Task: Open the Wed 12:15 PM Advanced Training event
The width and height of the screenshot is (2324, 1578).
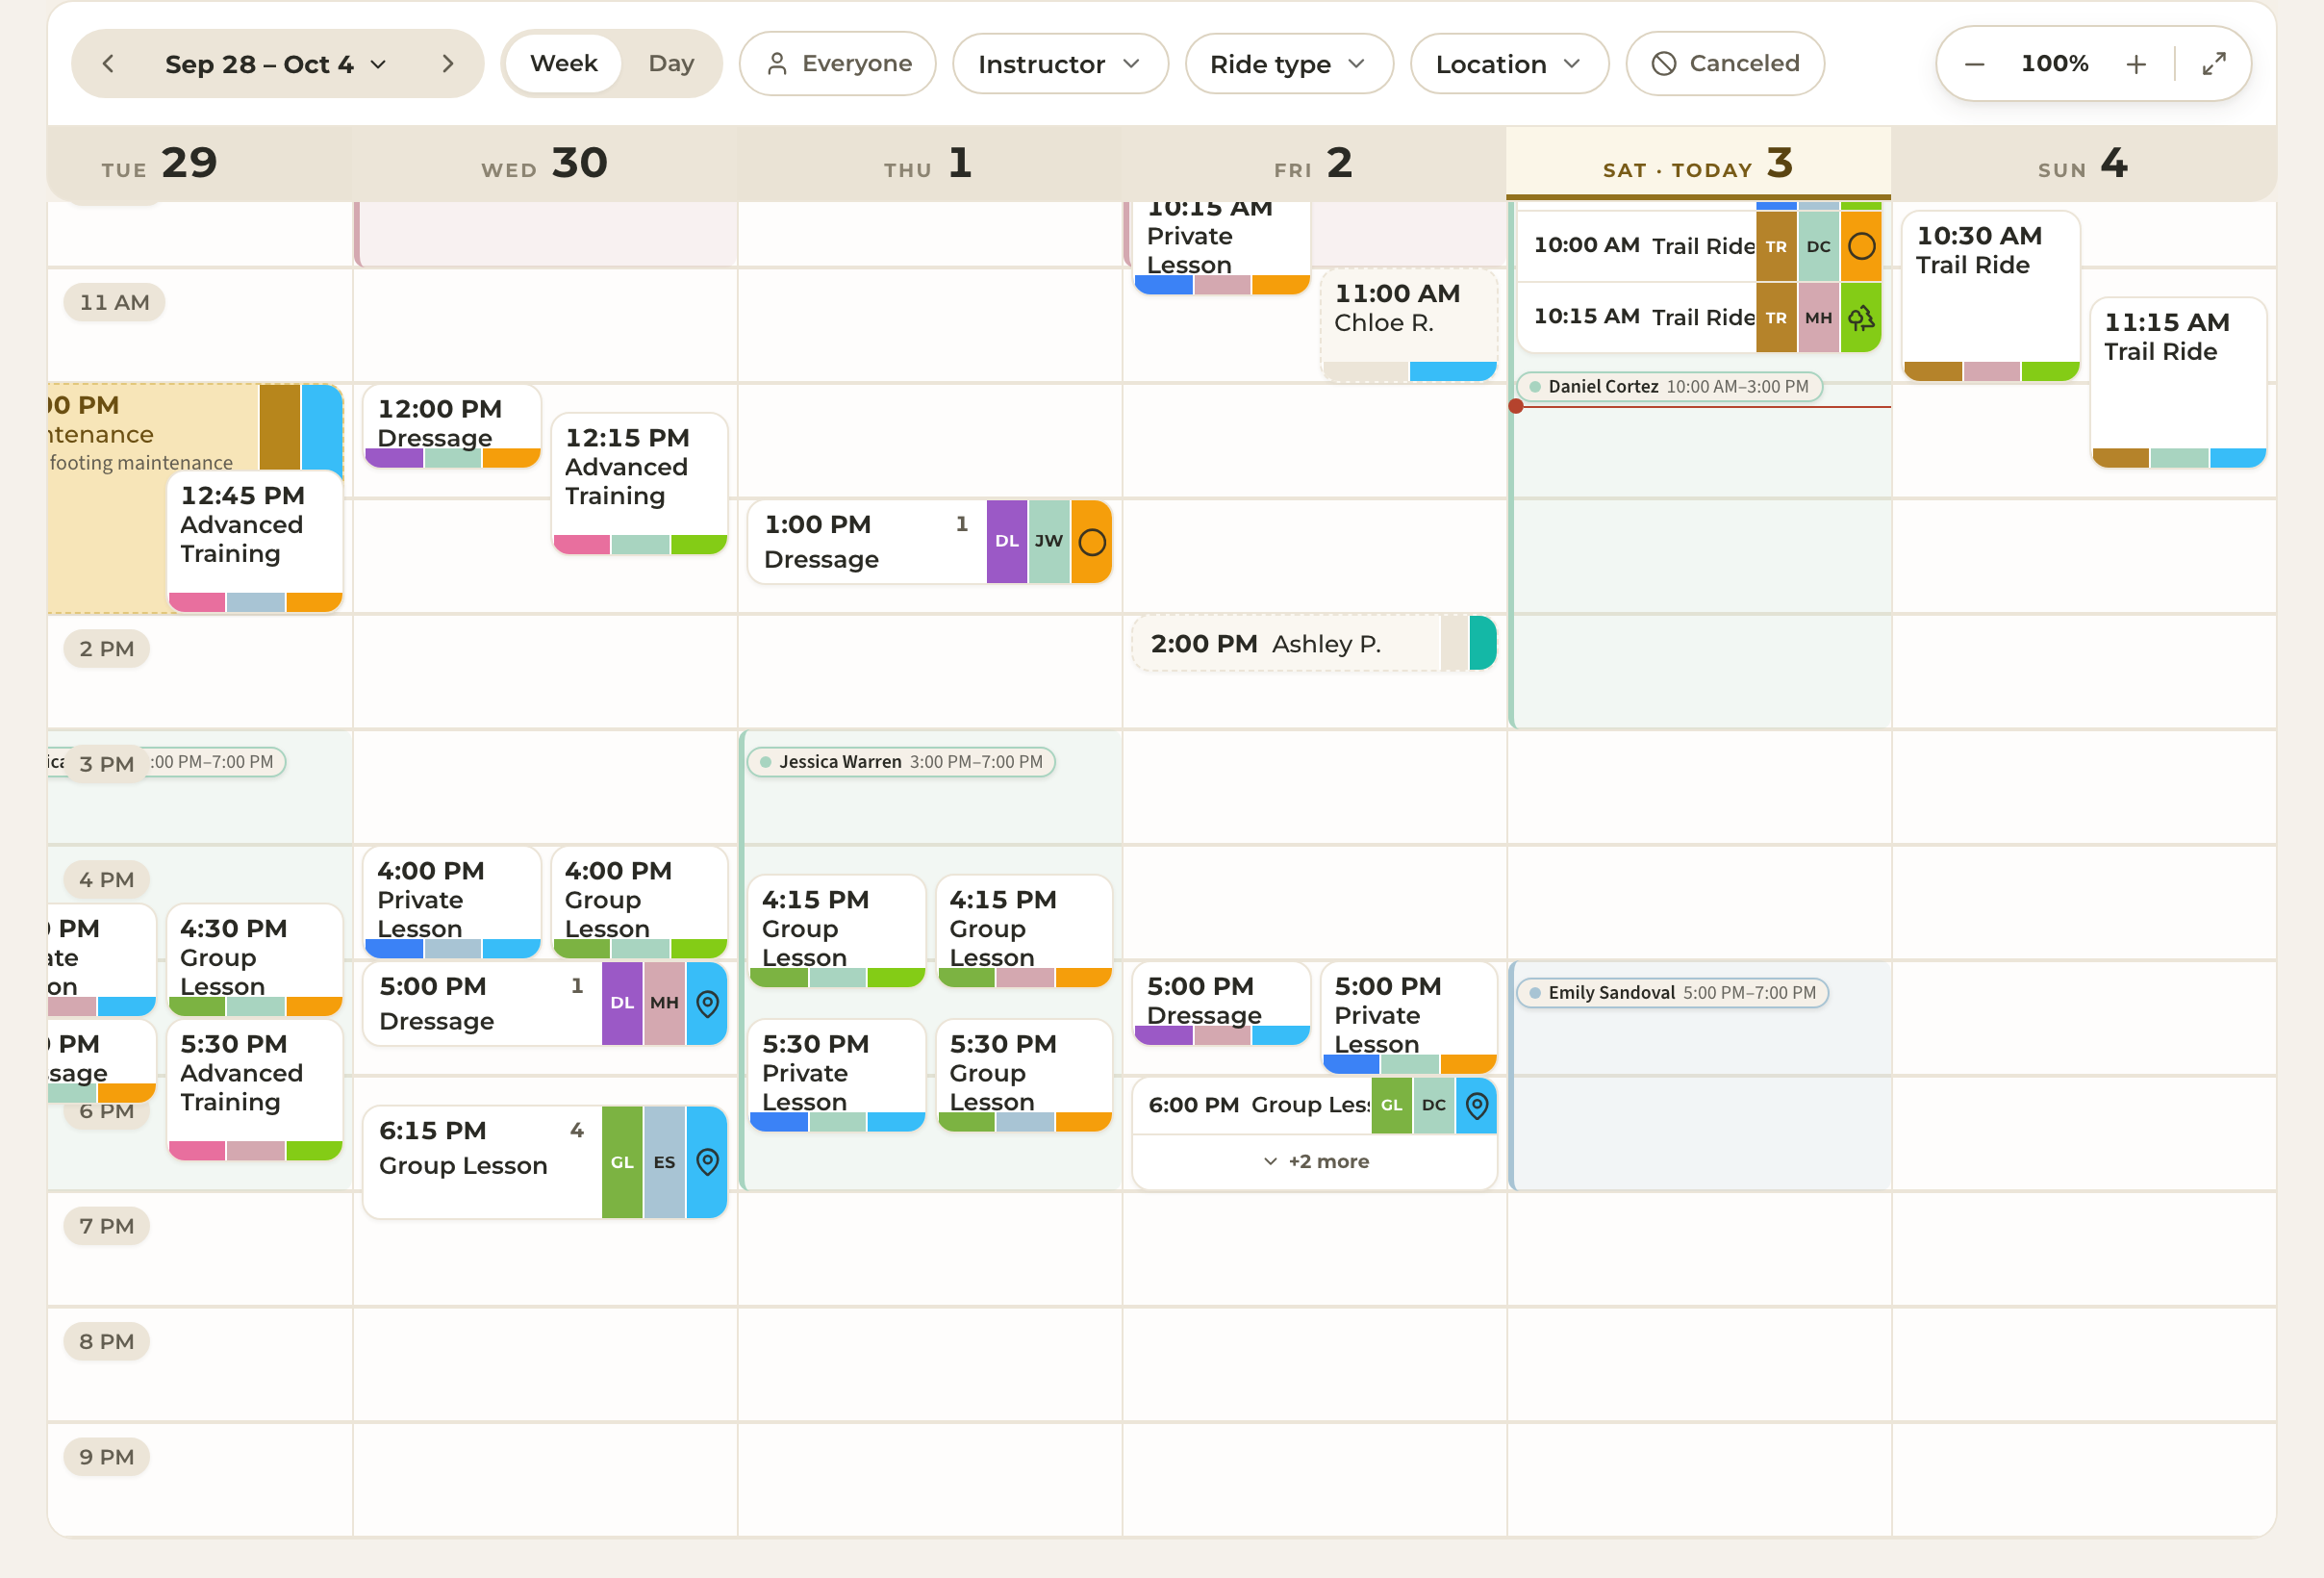Action: pyautogui.click(x=640, y=484)
